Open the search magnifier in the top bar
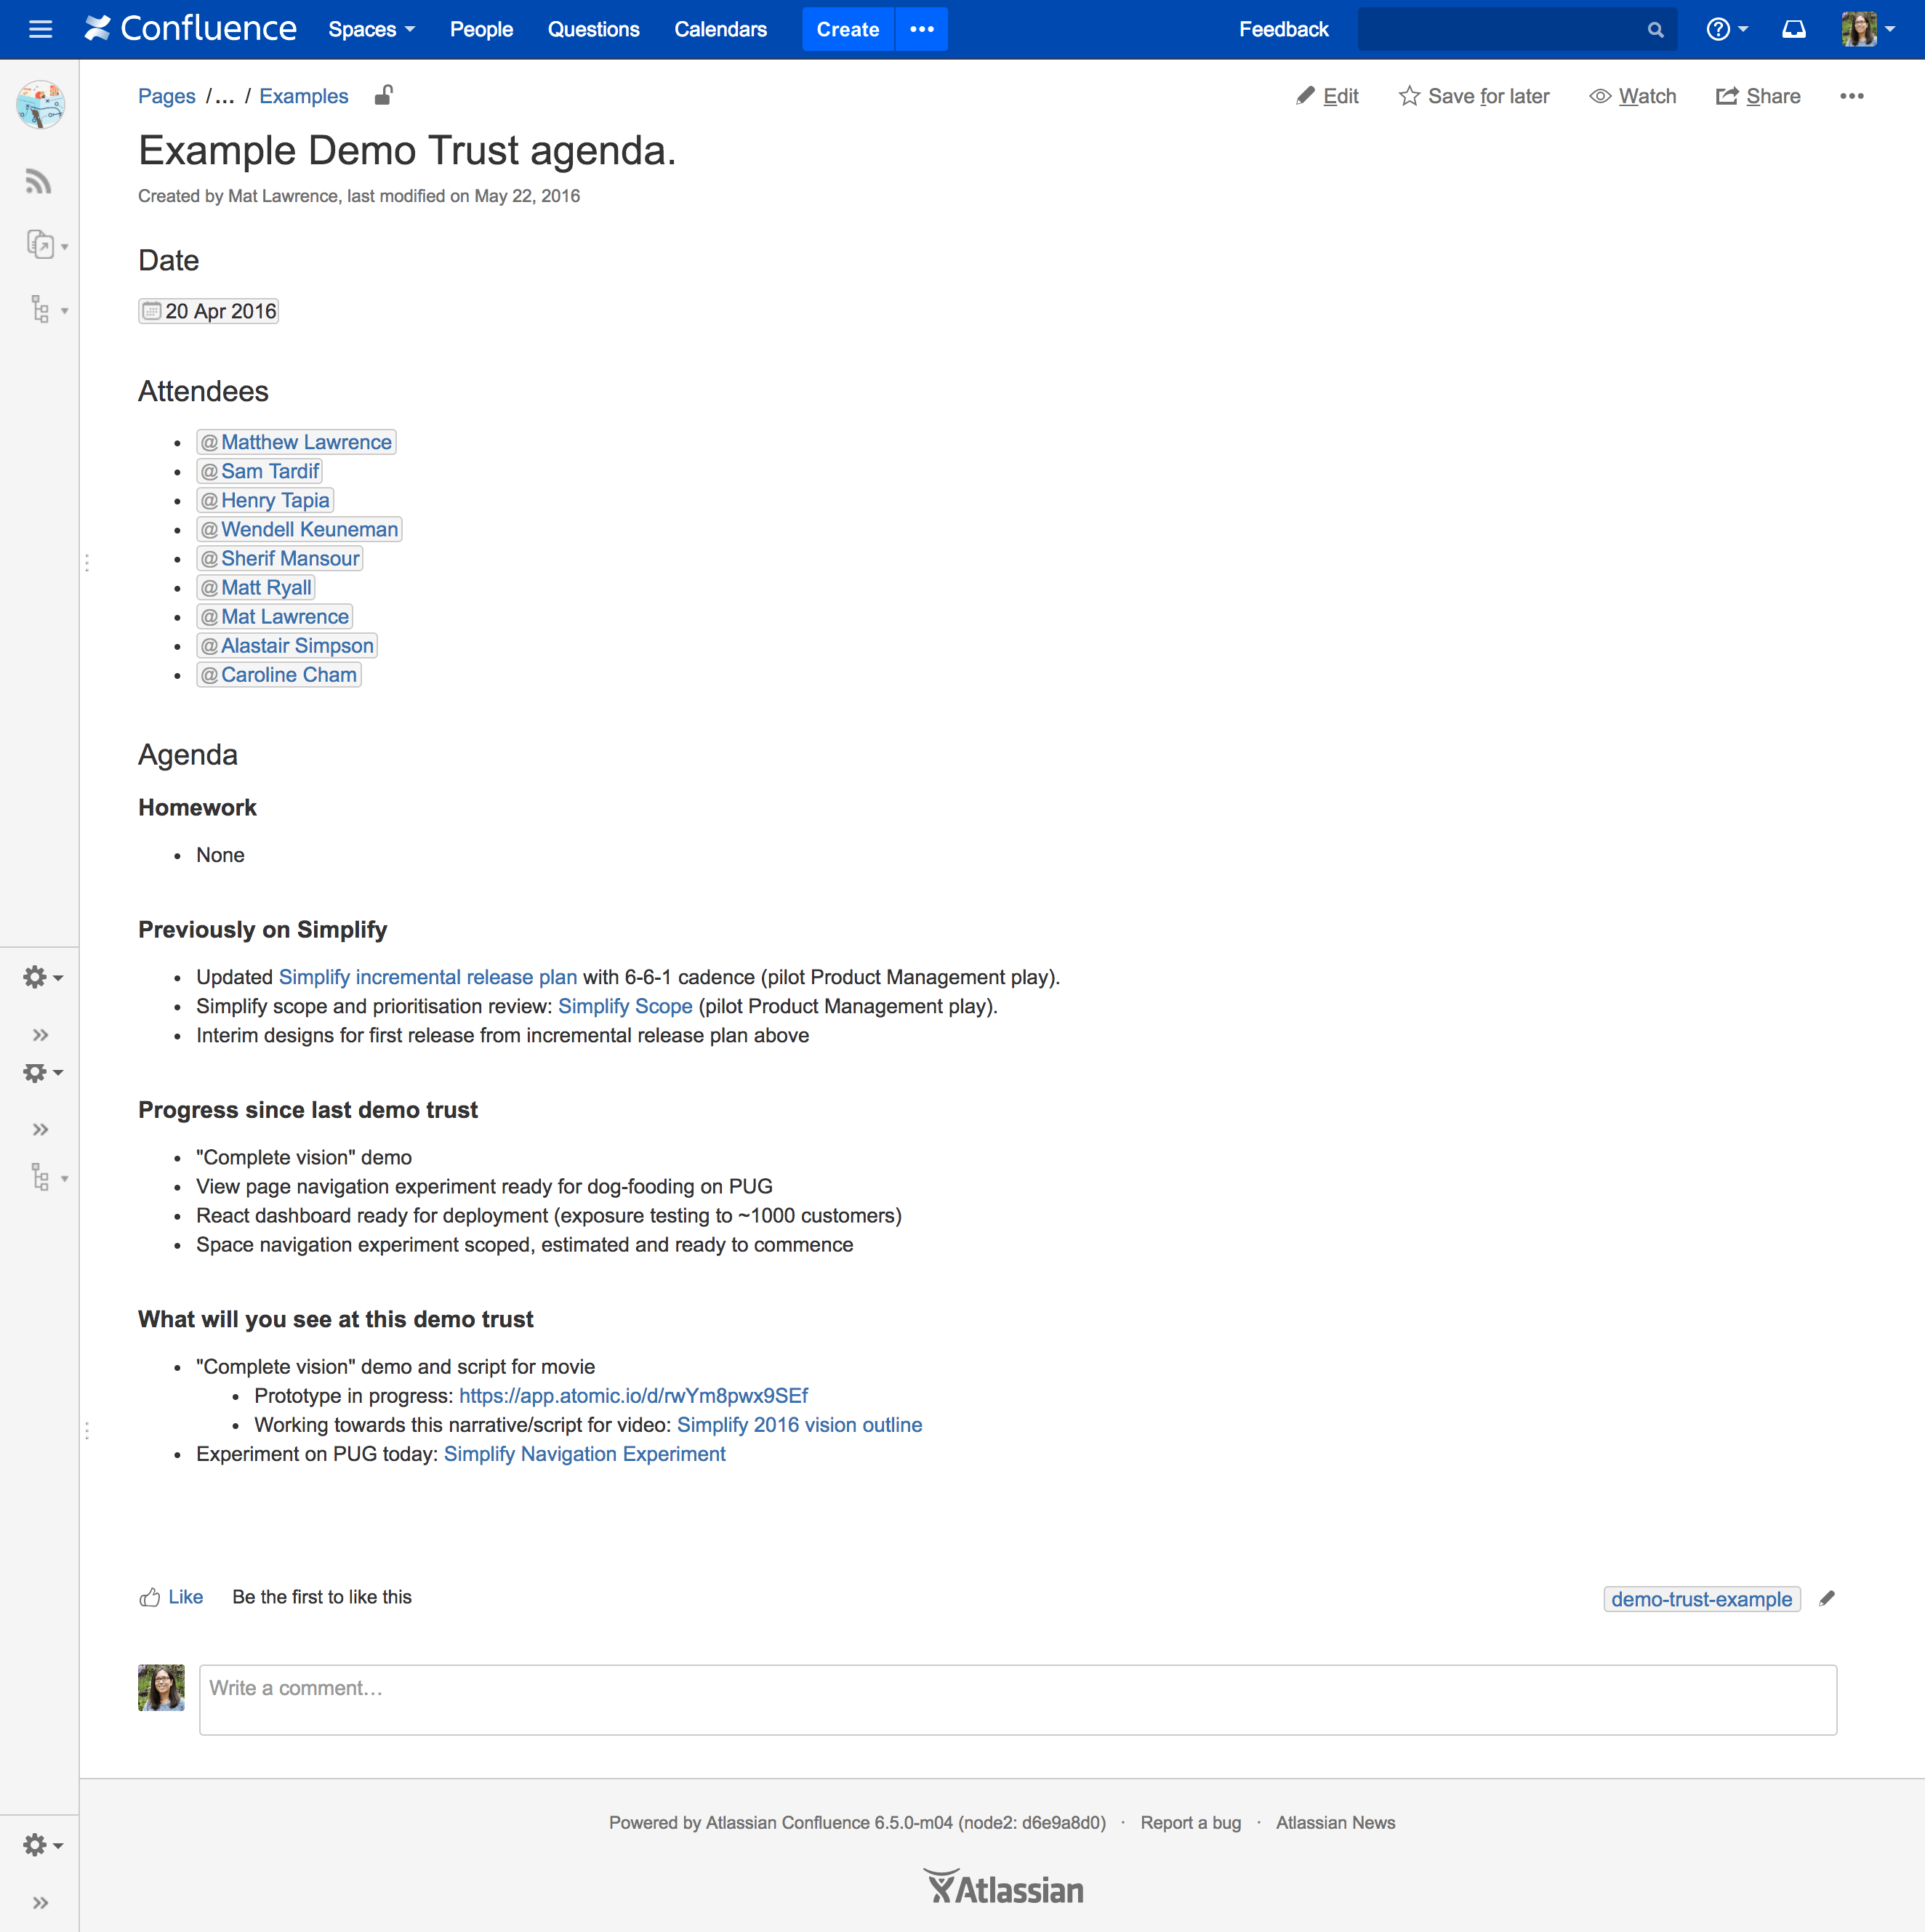Image resolution: width=1925 pixels, height=1932 pixels. click(x=1655, y=29)
